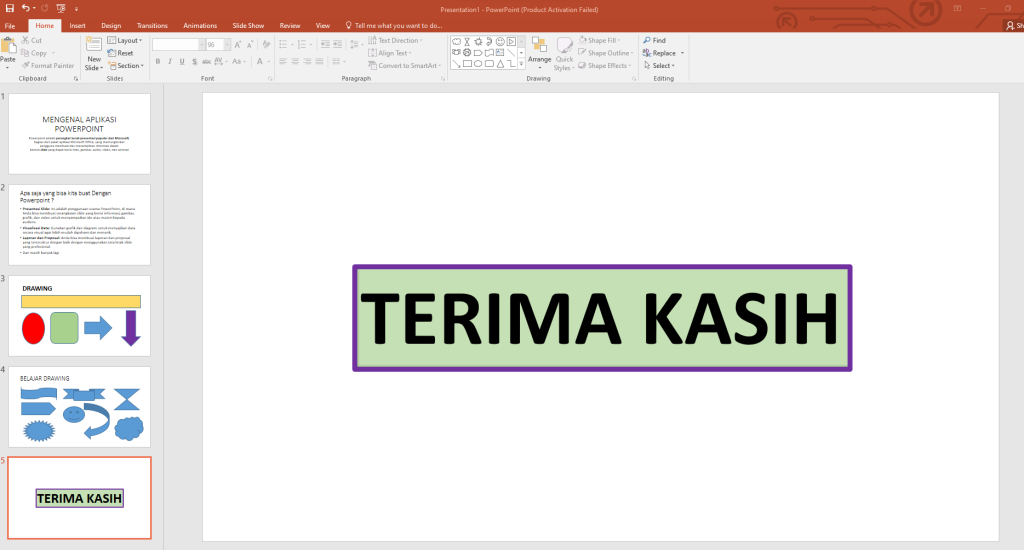Select the slide 3 DRAWING thumbnail
The height and width of the screenshot is (550, 1024).
(80, 316)
